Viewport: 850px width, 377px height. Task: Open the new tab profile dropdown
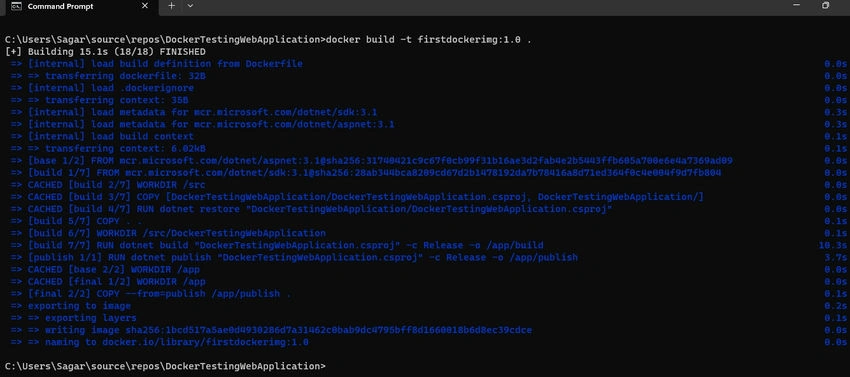point(190,6)
